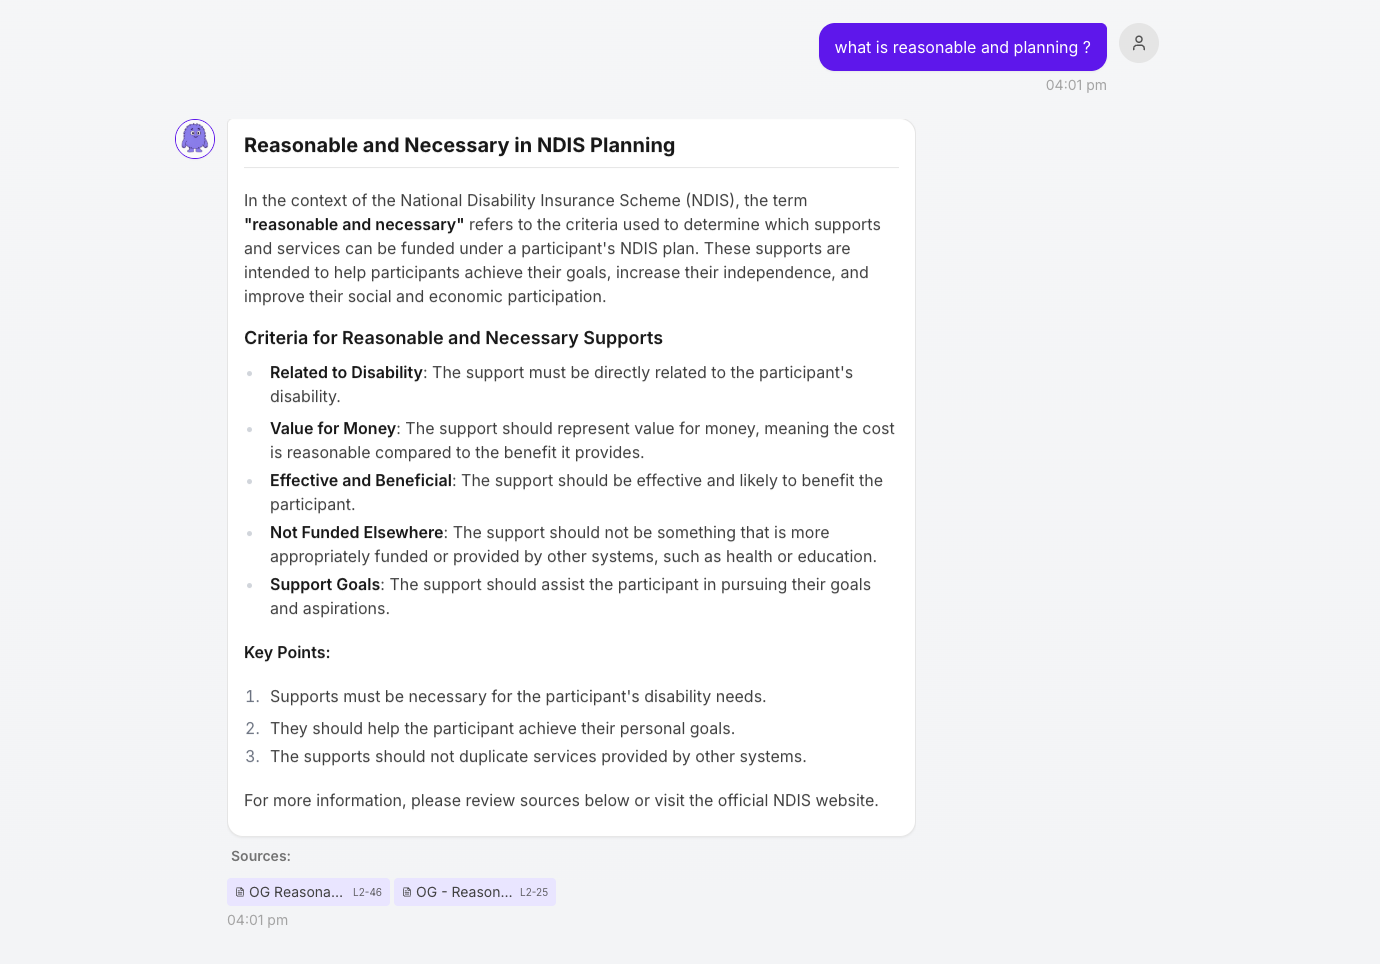This screenshot has height=964, width=1380.
Task: Click the 04:01 pm timestamp below the answer
Action: (257, 920)
